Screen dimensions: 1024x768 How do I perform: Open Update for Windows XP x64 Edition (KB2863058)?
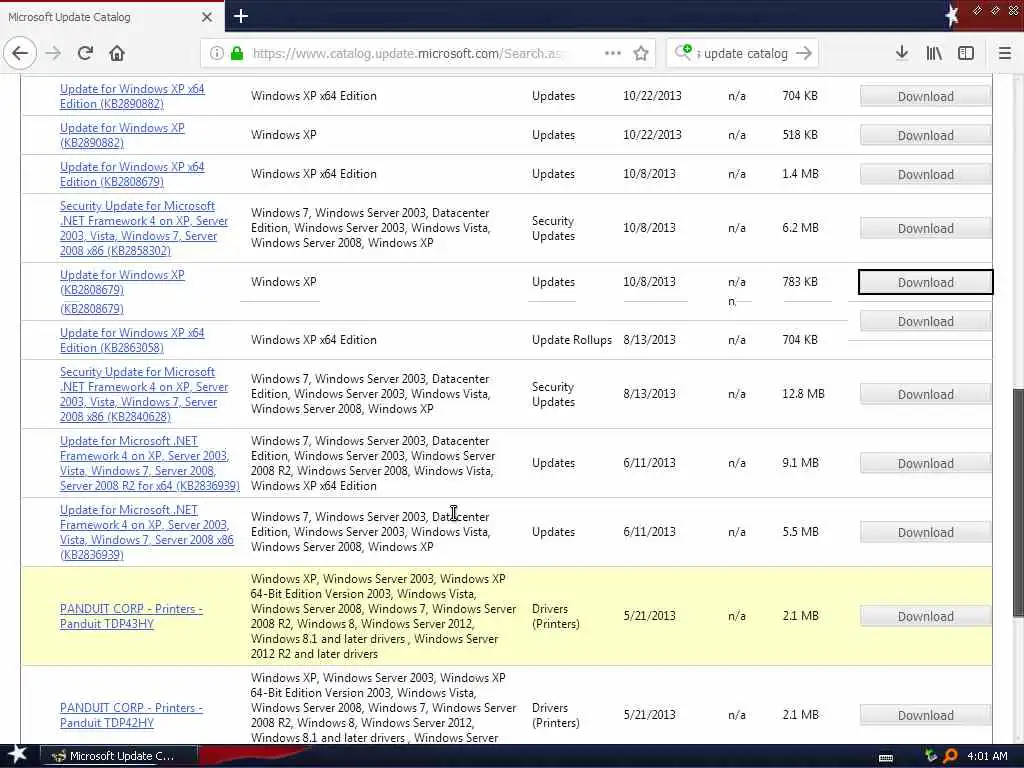click(132, 340)
